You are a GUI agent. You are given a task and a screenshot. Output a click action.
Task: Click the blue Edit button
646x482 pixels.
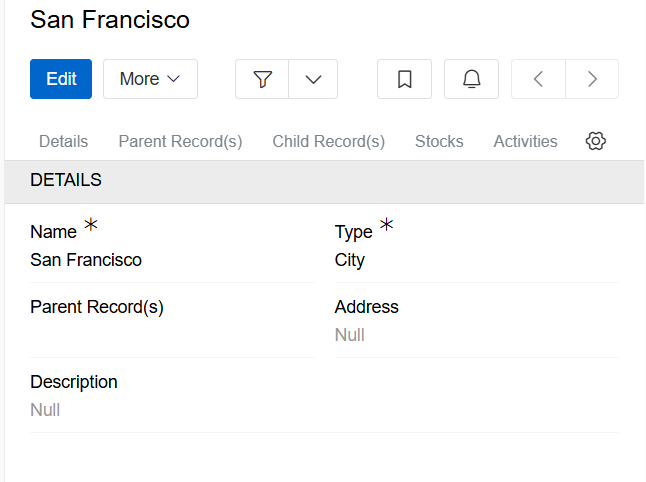pos(61,79)
